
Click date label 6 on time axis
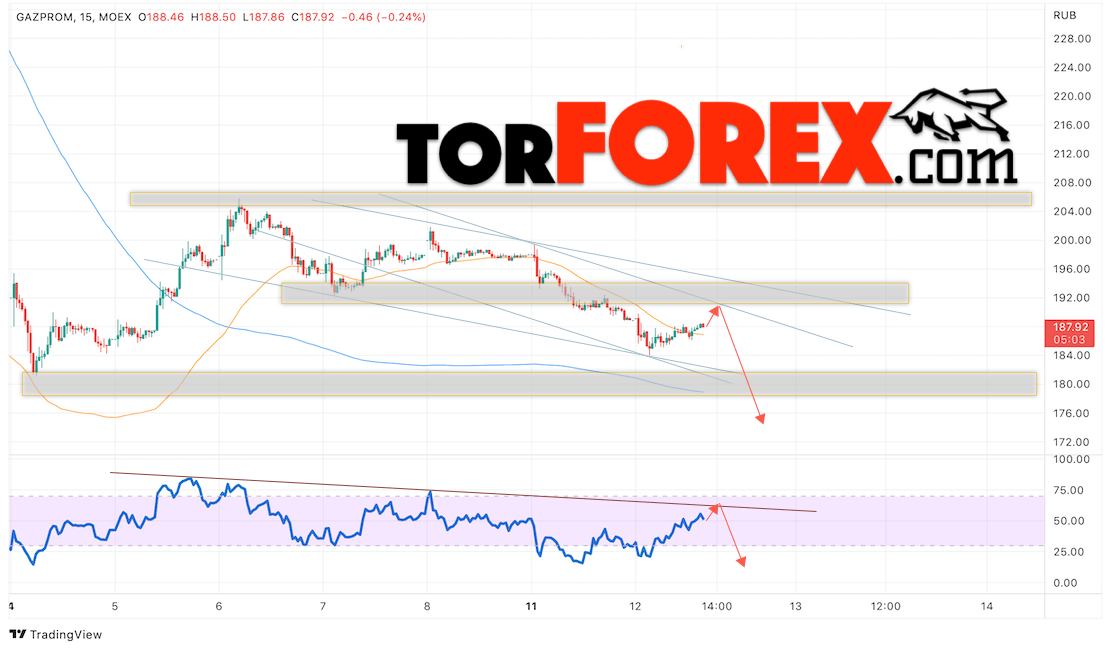[219, 606]
